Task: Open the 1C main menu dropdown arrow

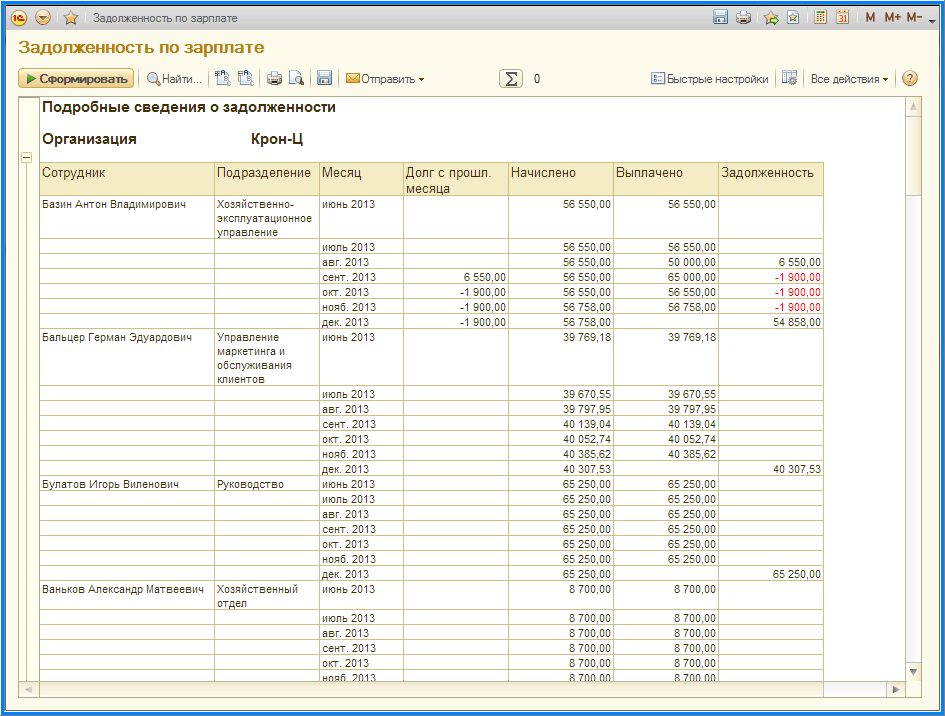Action: pyautogui.click(x=43, y=17)
